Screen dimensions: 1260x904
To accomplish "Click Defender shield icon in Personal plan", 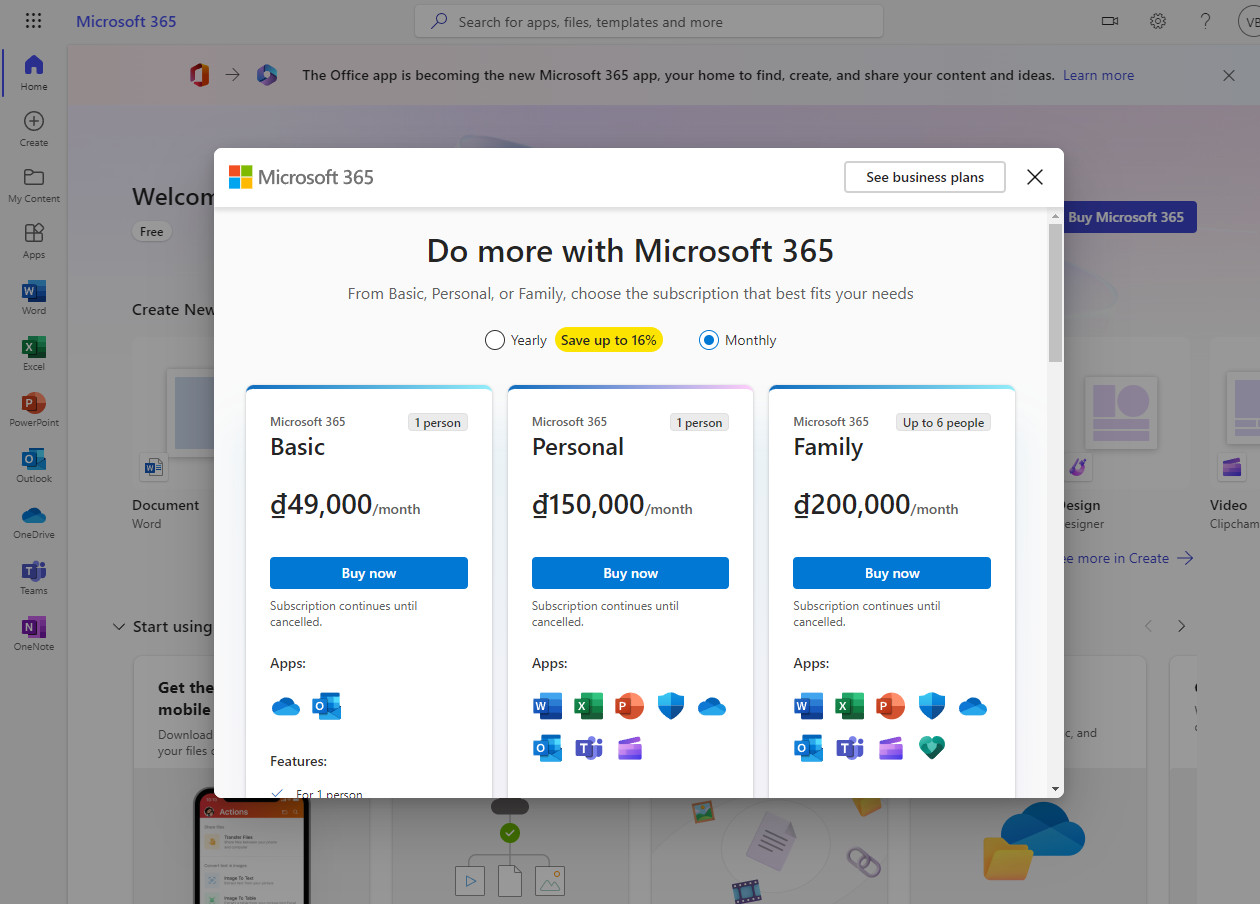I will tap(671, 706).
